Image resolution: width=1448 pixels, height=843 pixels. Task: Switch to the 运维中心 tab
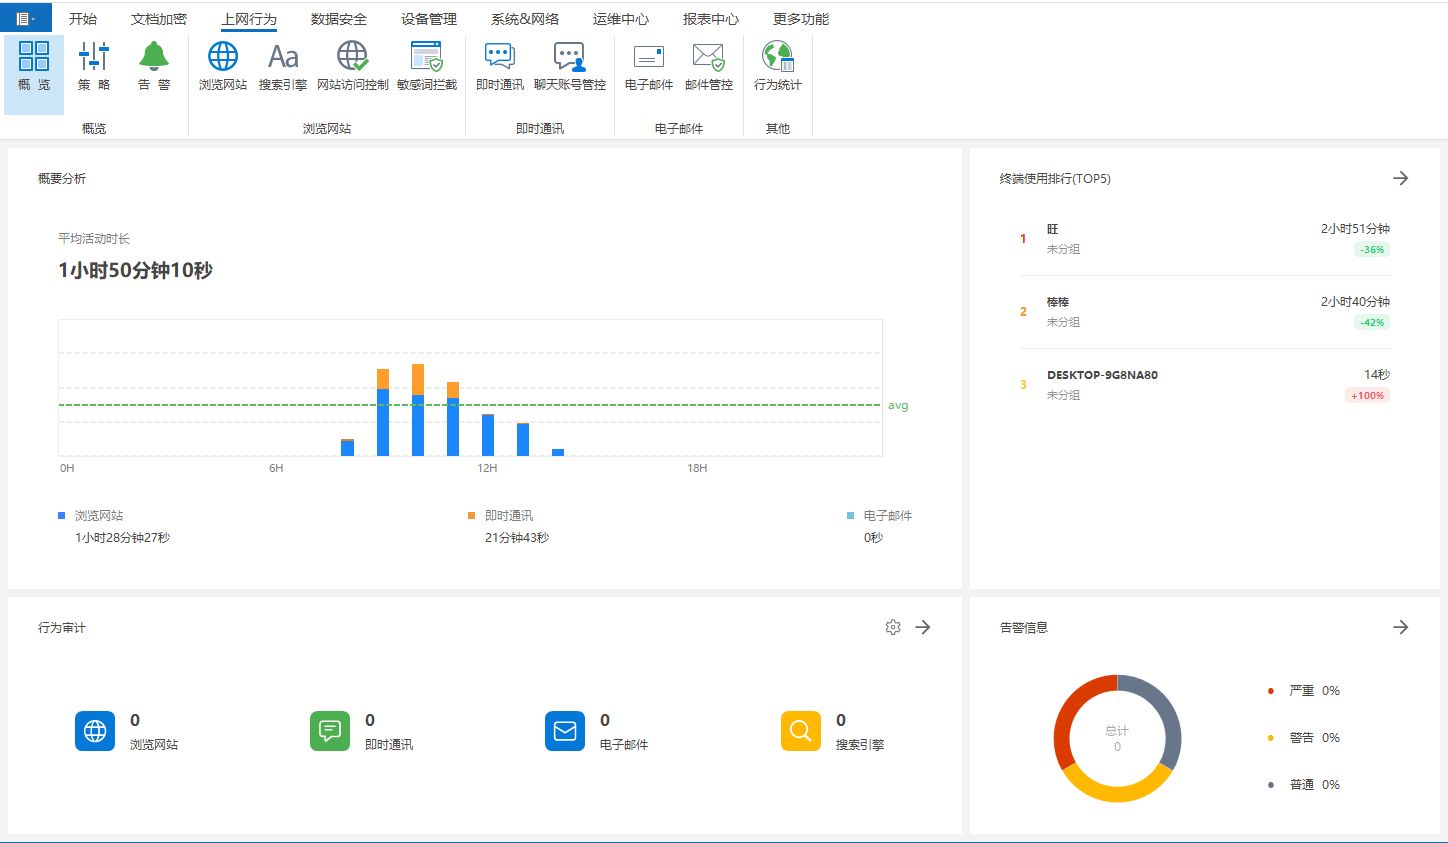click(x=621, y=19)
